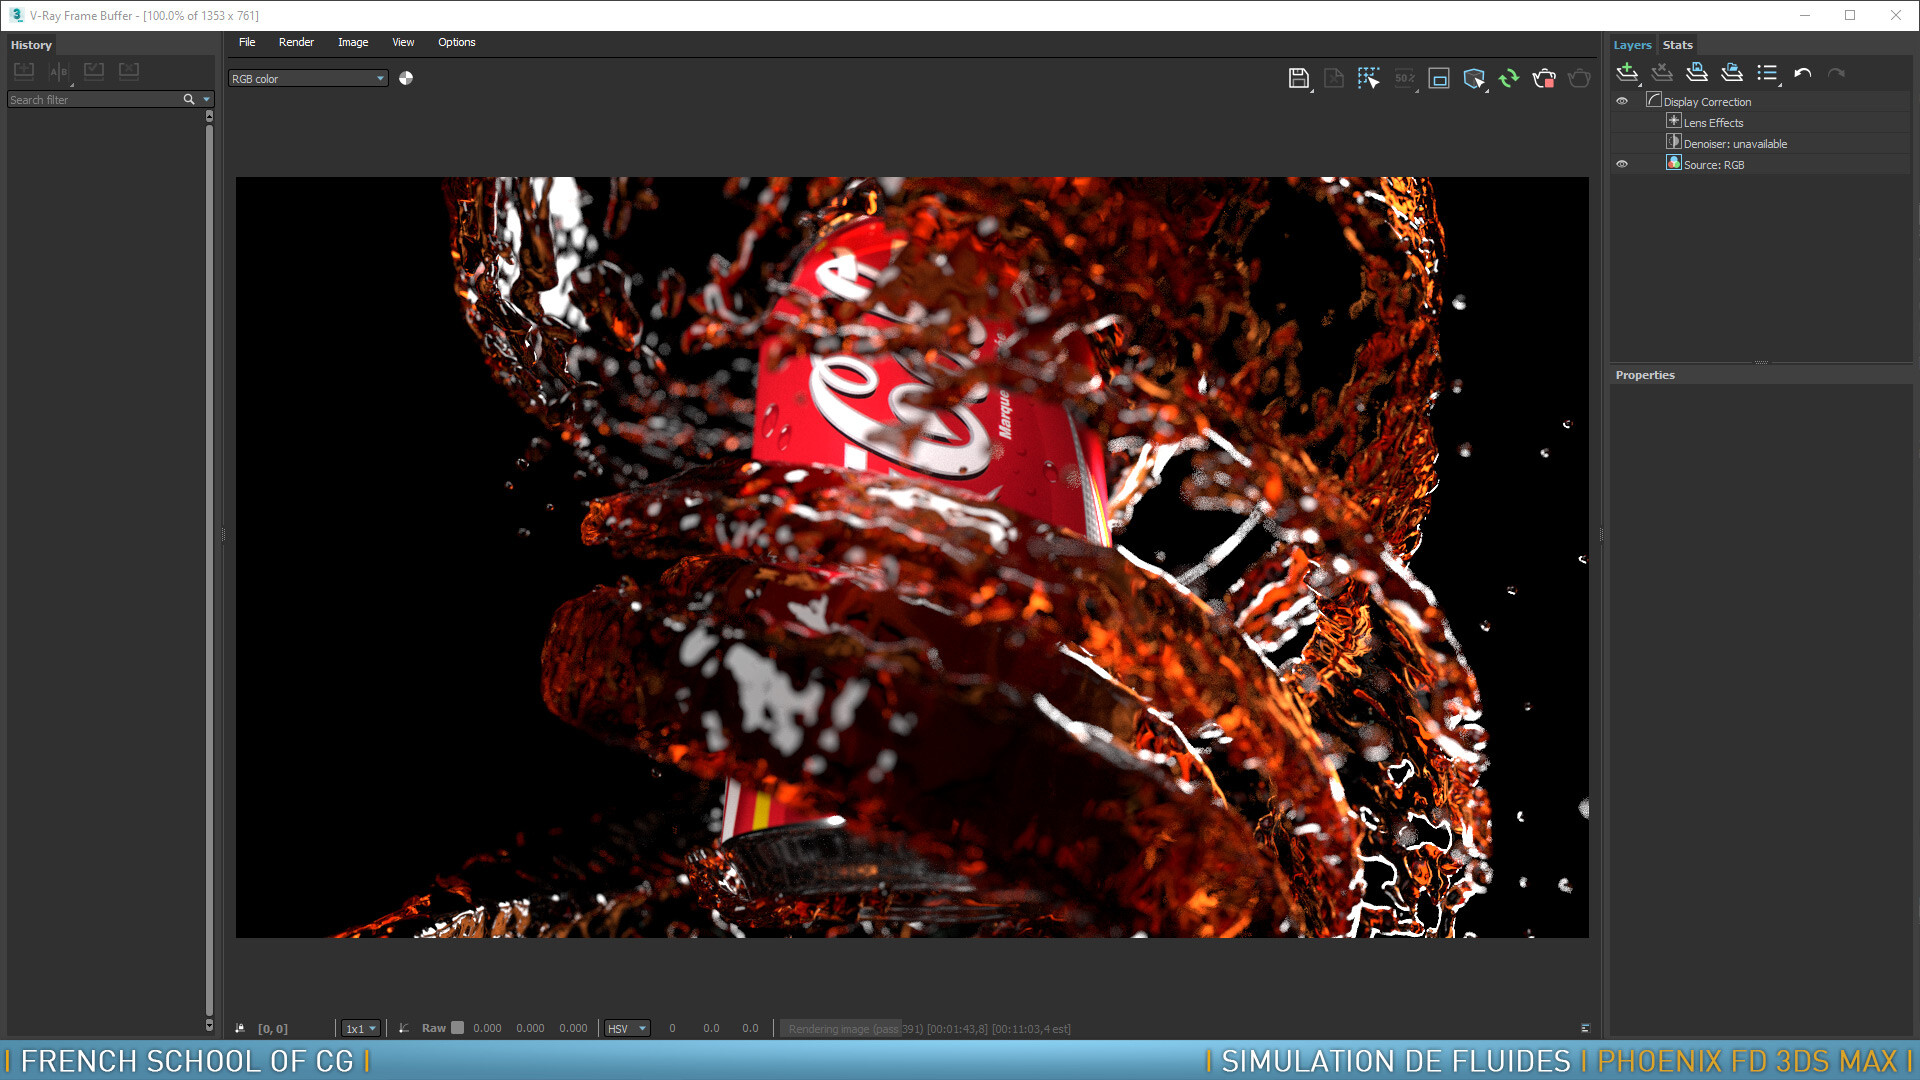Click the Save layer preset icon

(1697, 73)
